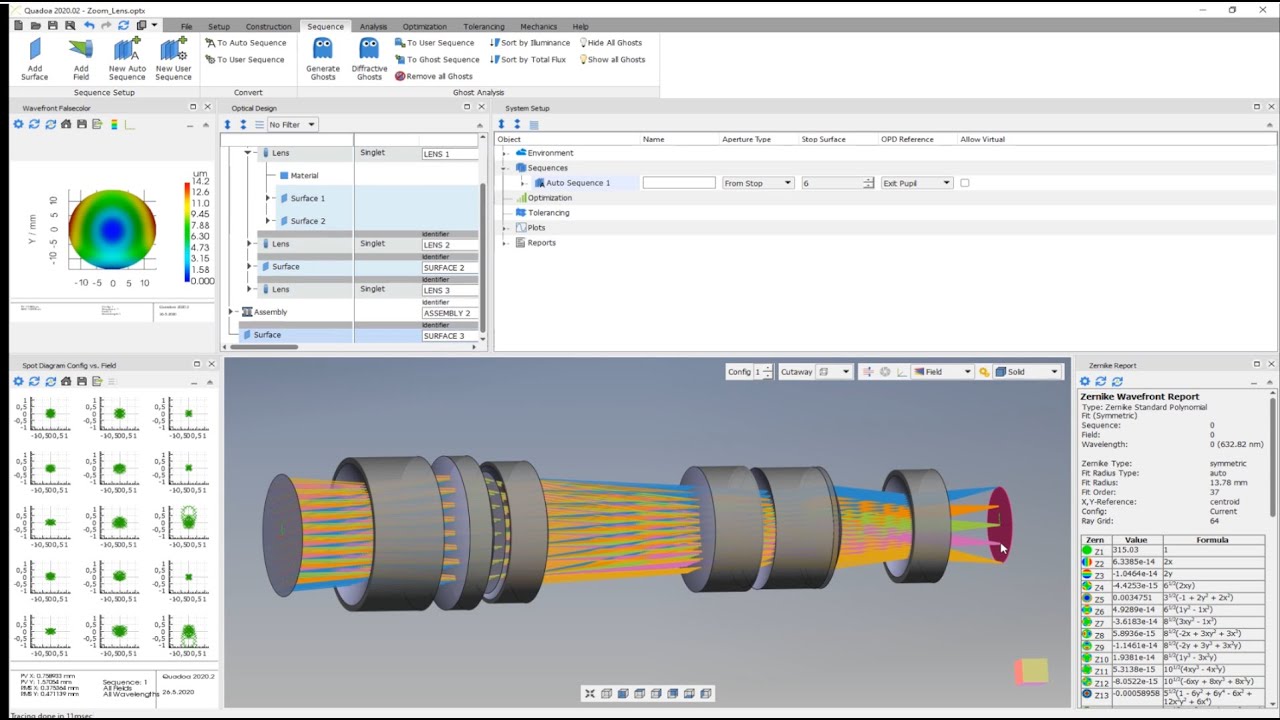Click To Auto Sequence in Convert group

[245, 43]
